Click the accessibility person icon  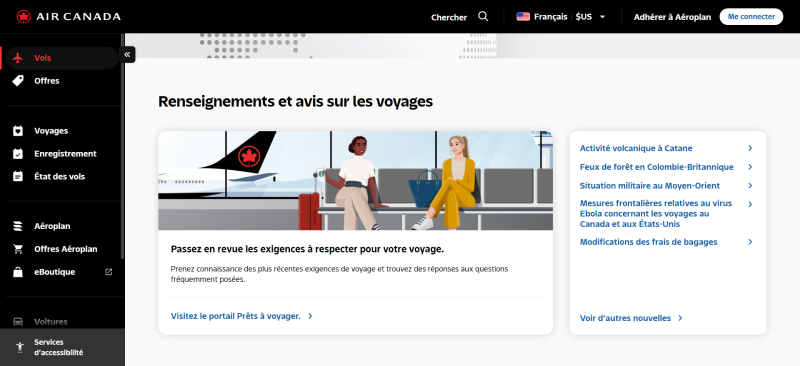[x=20, y=347]
